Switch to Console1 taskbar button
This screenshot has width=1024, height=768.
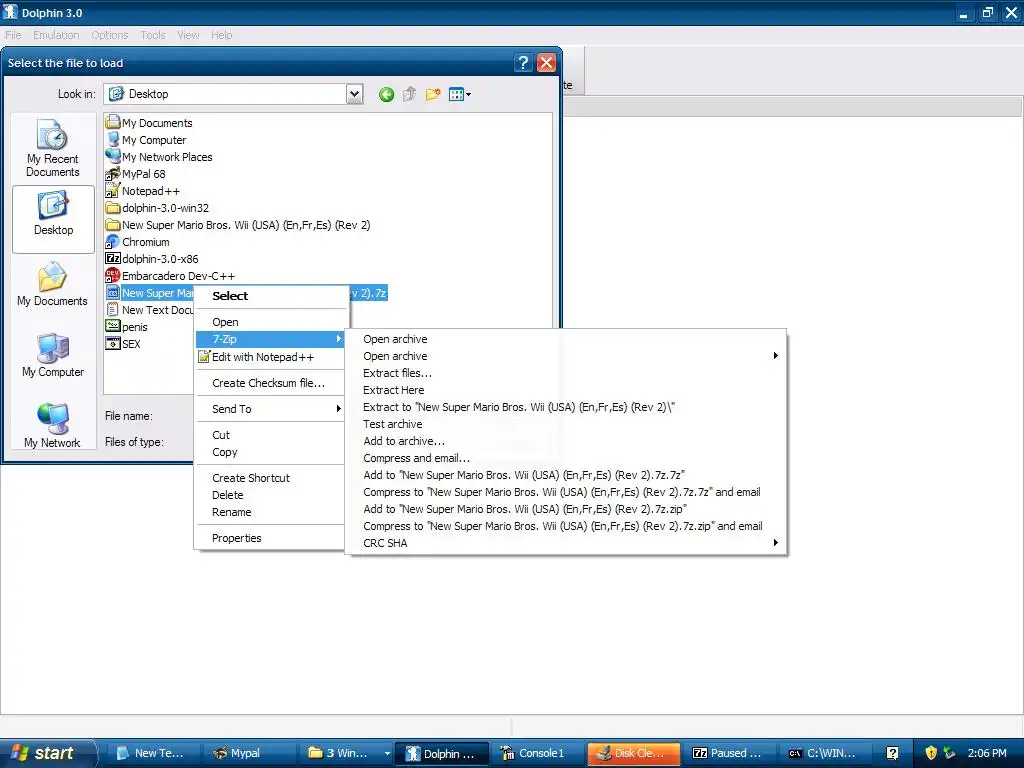tap(539, 753)
